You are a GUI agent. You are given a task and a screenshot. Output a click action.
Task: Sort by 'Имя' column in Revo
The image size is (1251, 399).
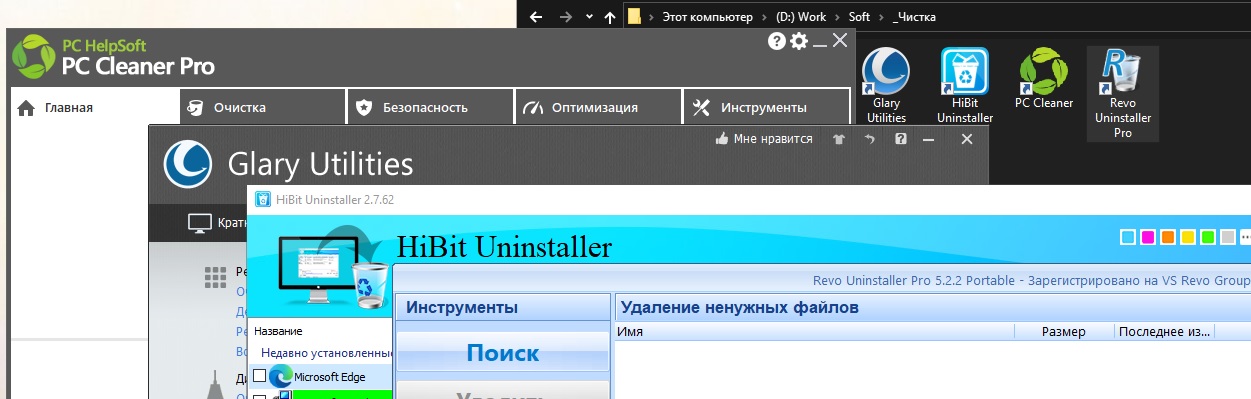click(814, 331)
